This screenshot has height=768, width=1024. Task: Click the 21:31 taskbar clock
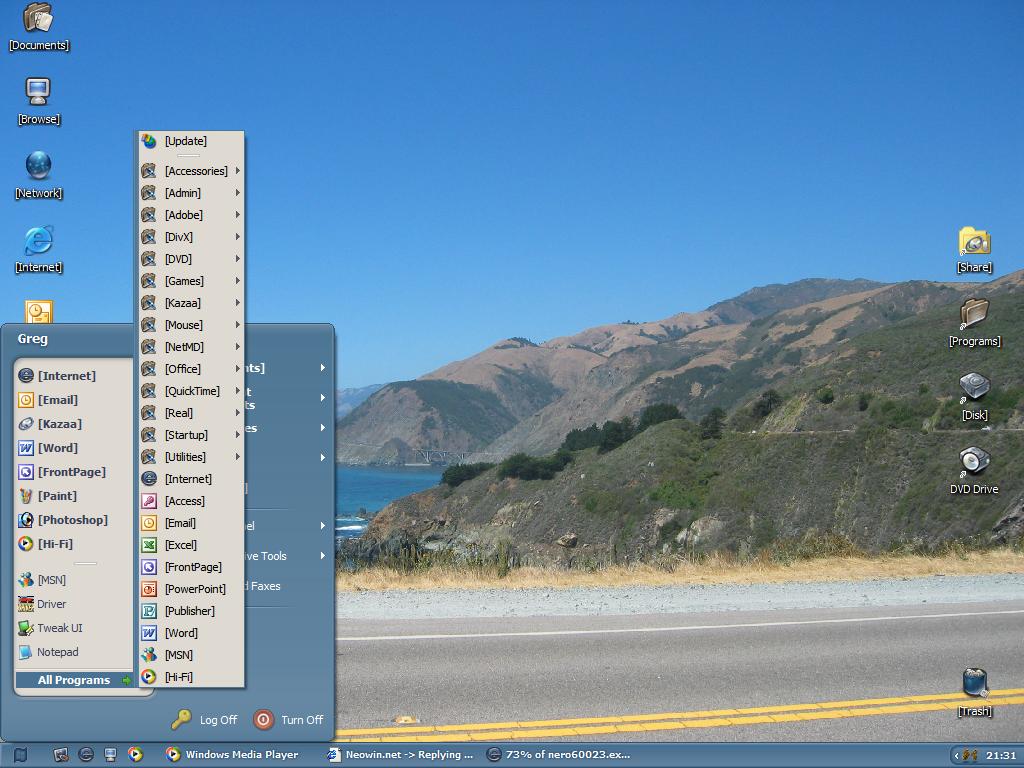coord(1000,755)
